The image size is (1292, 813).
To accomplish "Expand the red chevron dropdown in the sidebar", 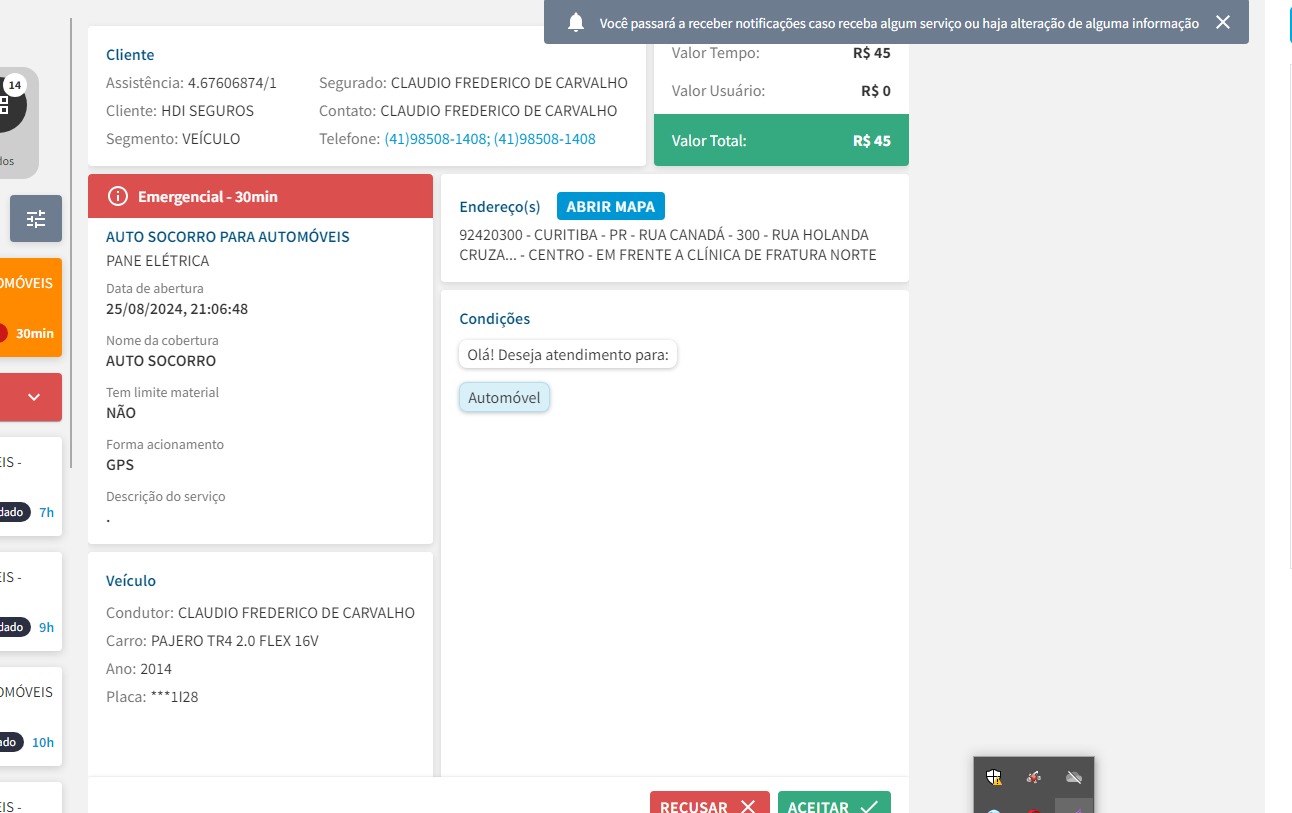I will point(34,397).
